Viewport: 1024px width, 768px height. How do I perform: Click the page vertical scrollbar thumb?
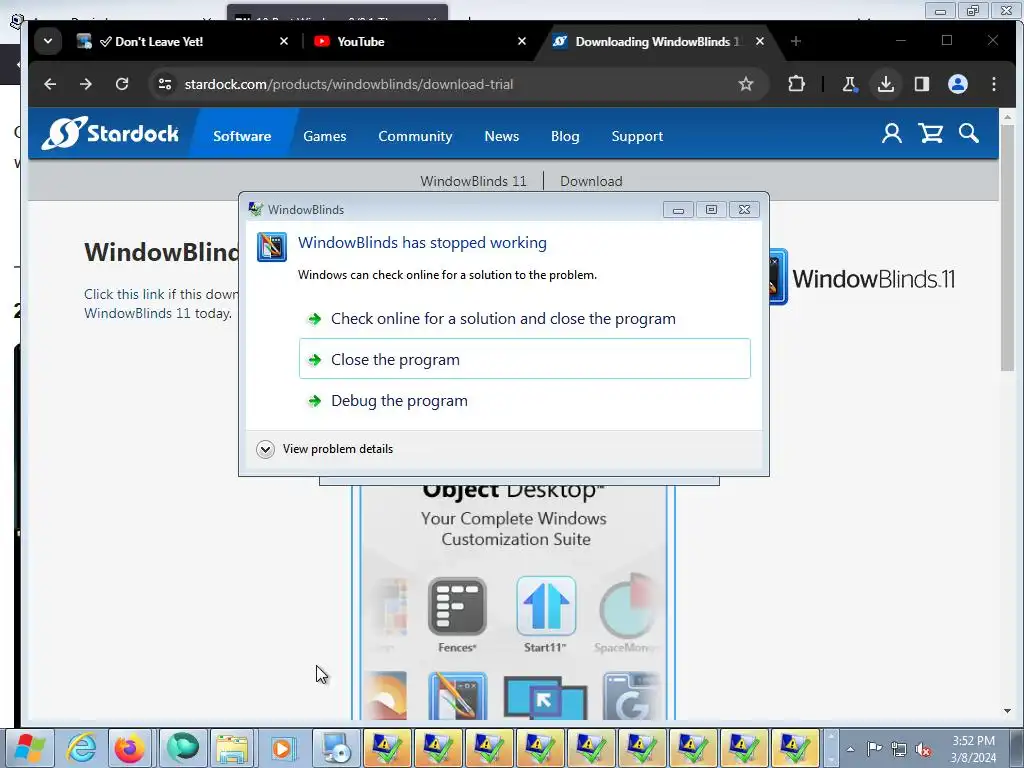click(x=1007, y=249)
